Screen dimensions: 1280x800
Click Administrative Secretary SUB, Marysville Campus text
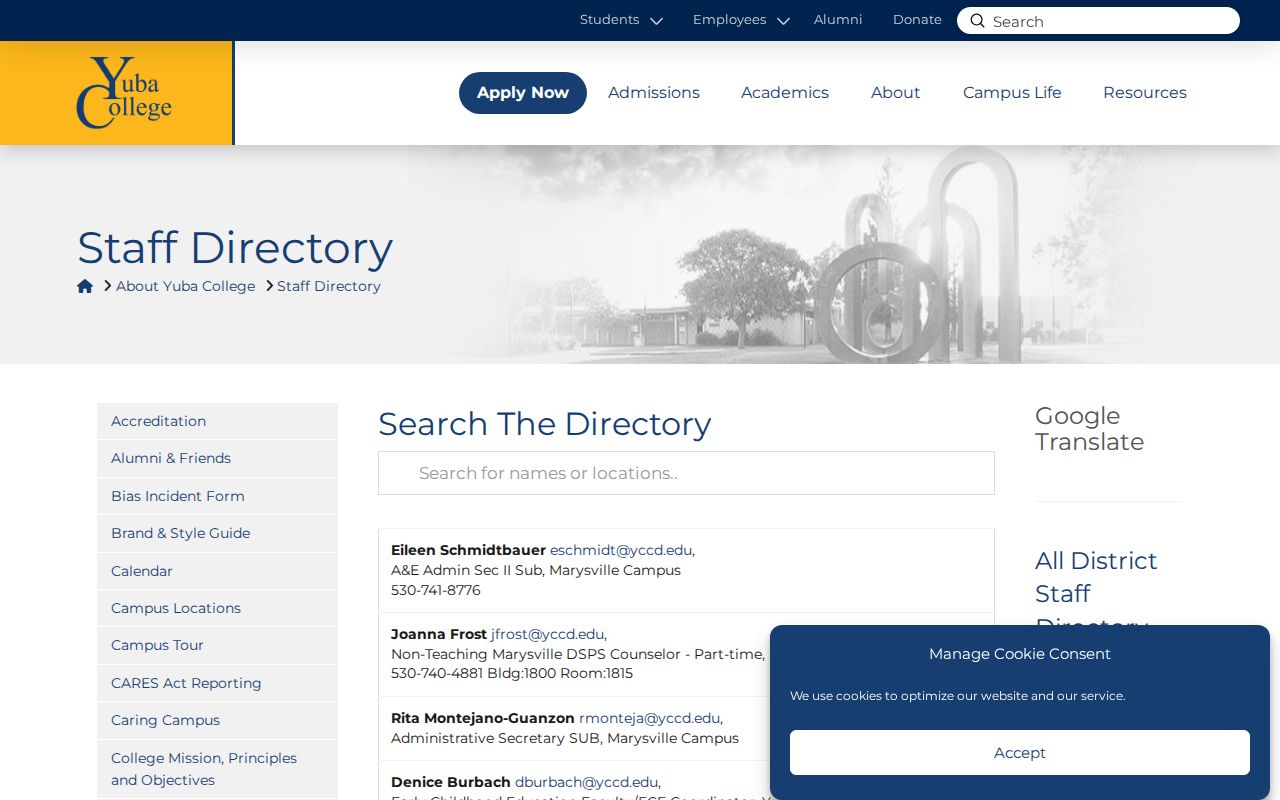tap(565, 738)
